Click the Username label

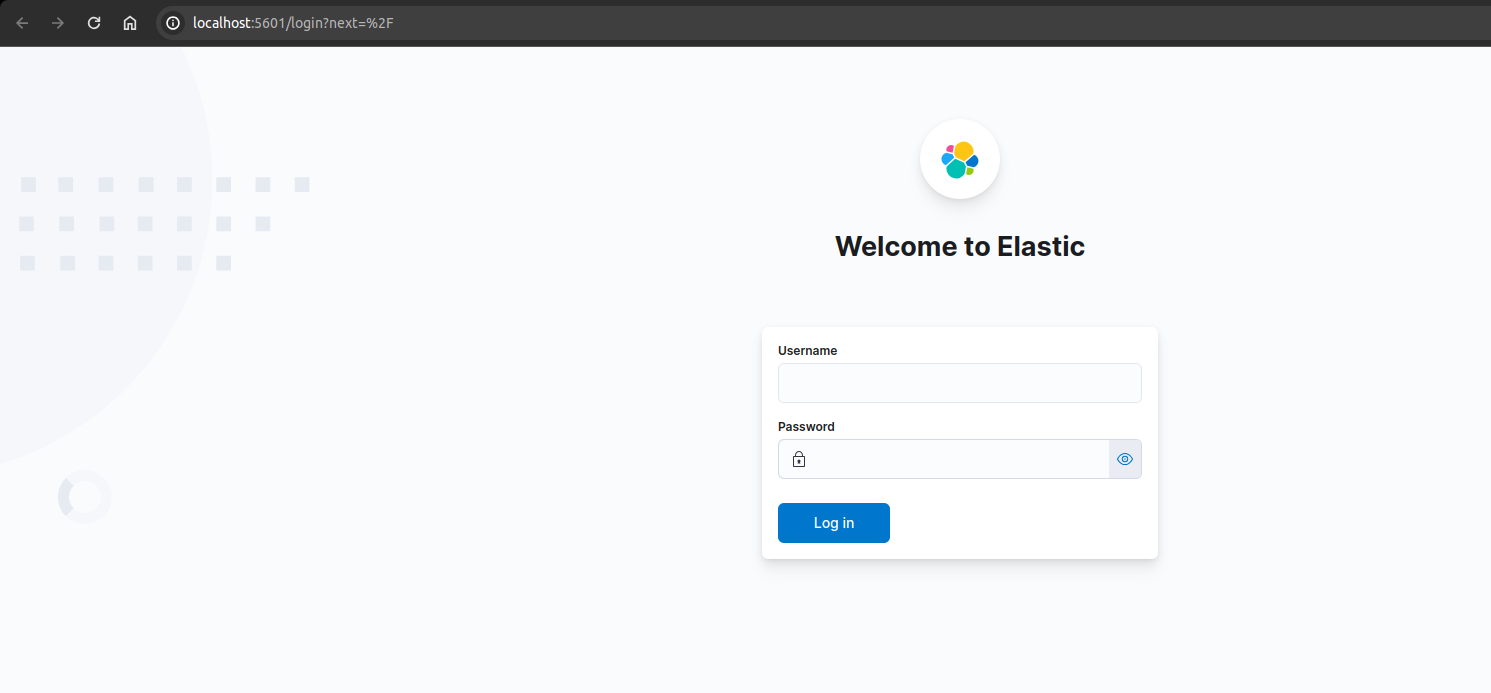[x=808, y=351]
